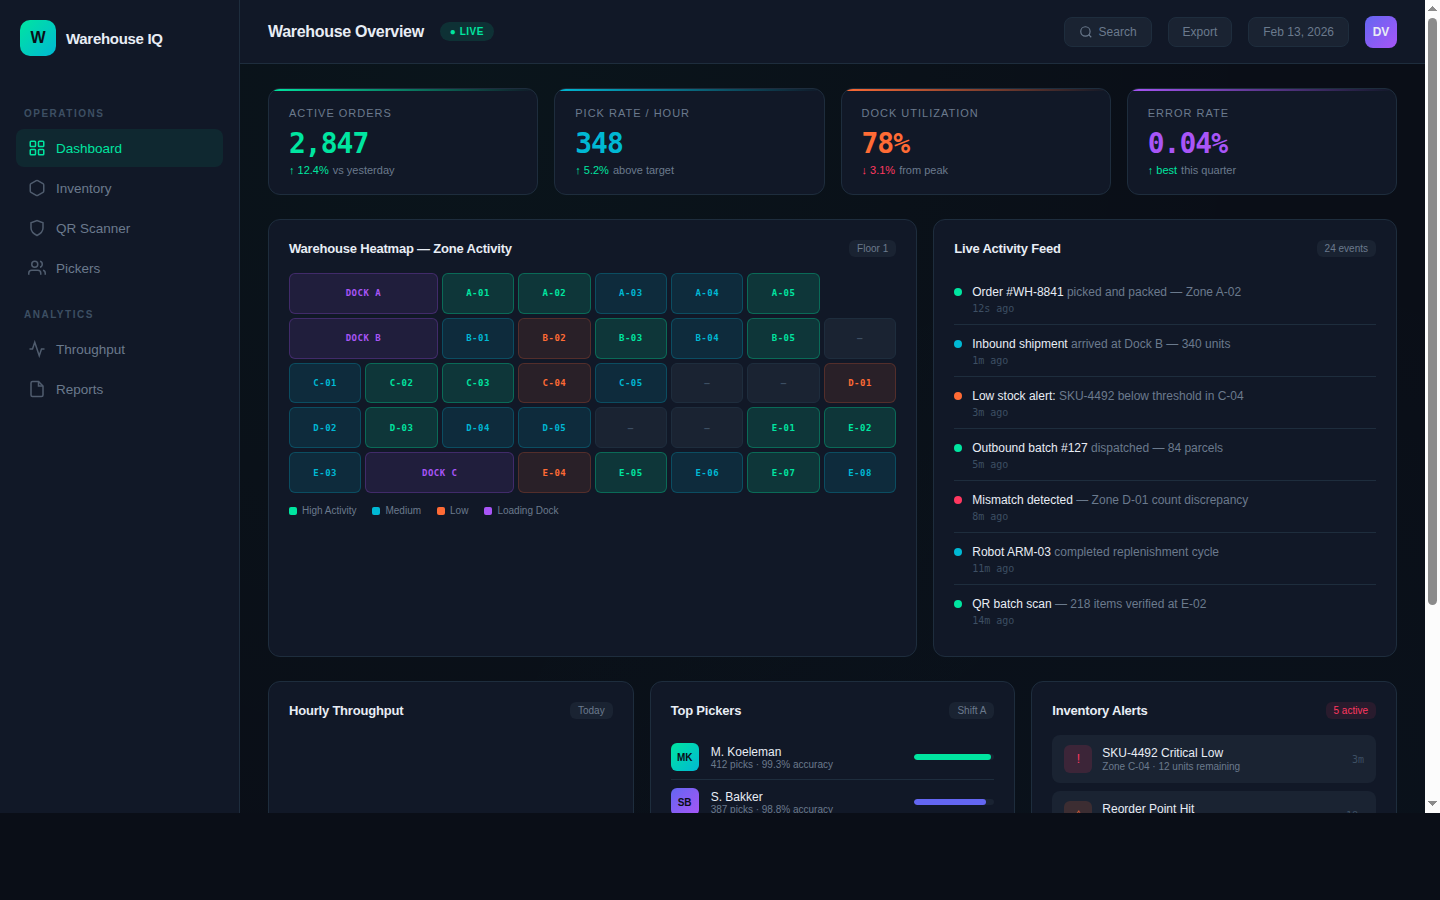Click the Shift A badge in Top Pickers
The height and width of the screenshot is (900, 1440).
pyautogui.click(x=971, y=710)
